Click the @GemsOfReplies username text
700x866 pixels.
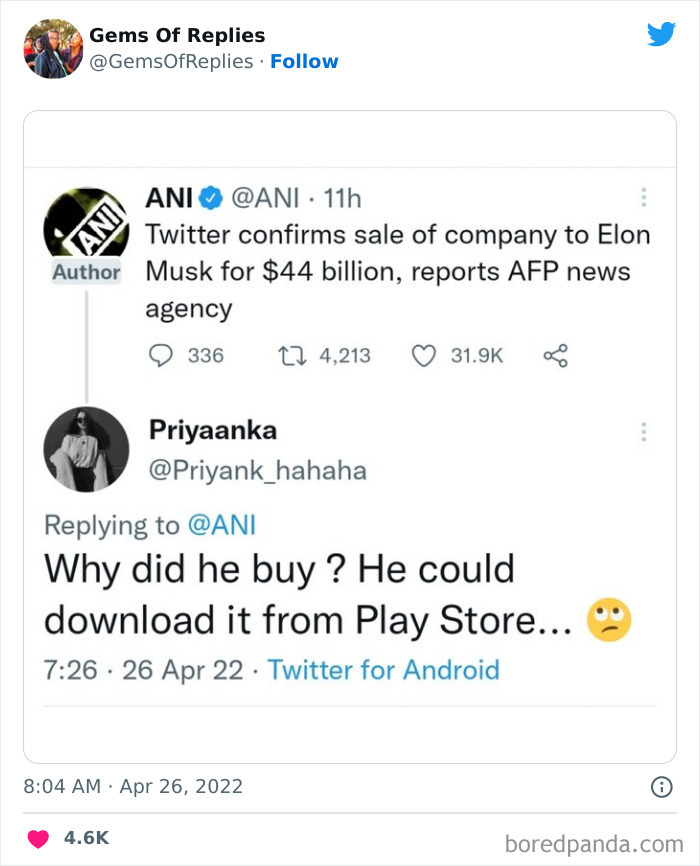click(x=171, y=61)
